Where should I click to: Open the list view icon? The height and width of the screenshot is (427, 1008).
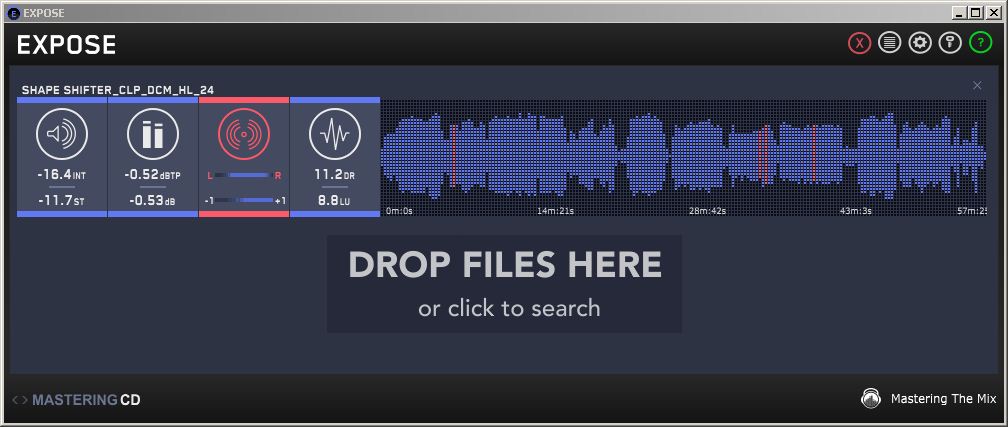[x=889, y=43]
